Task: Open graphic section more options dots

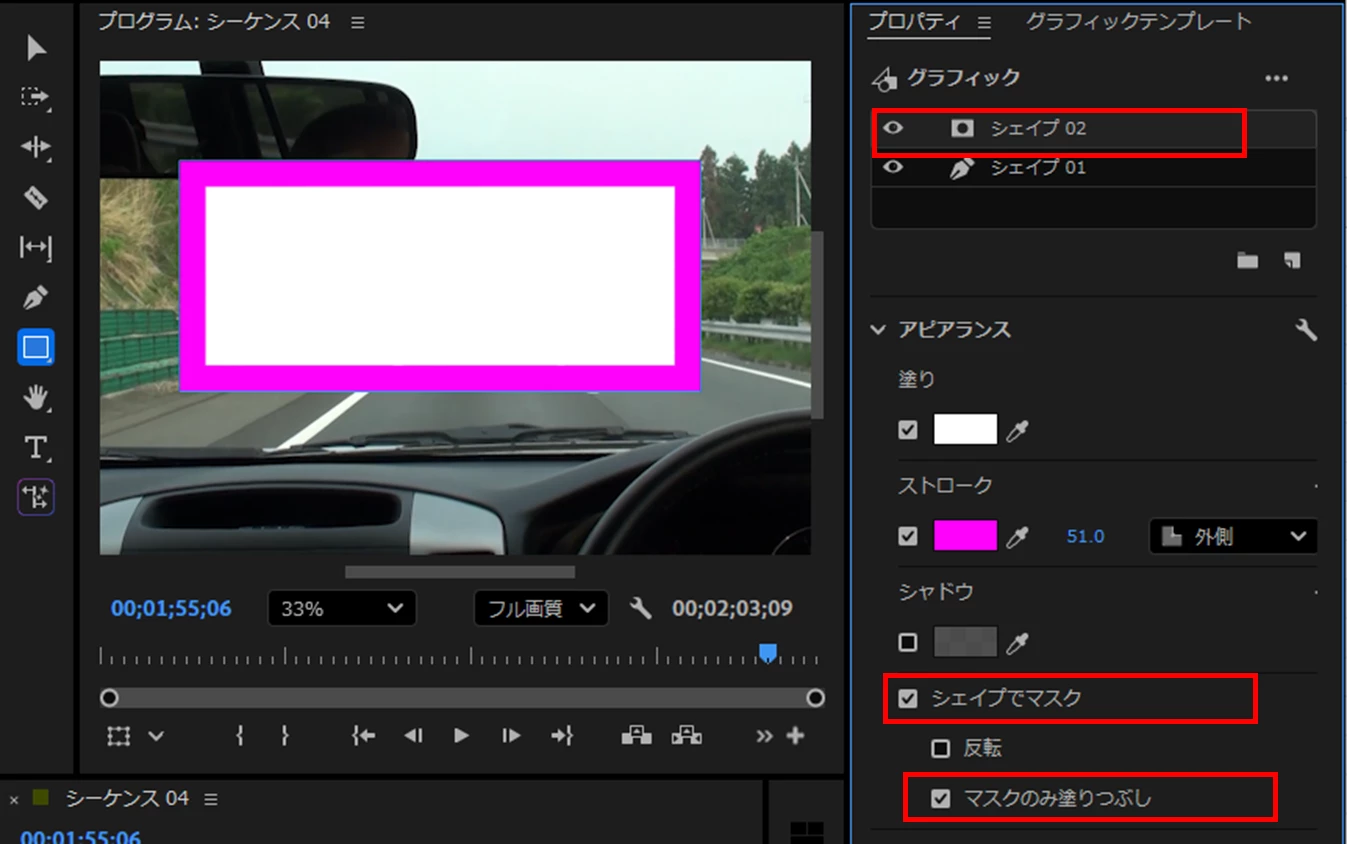Action: (1277, 78)
